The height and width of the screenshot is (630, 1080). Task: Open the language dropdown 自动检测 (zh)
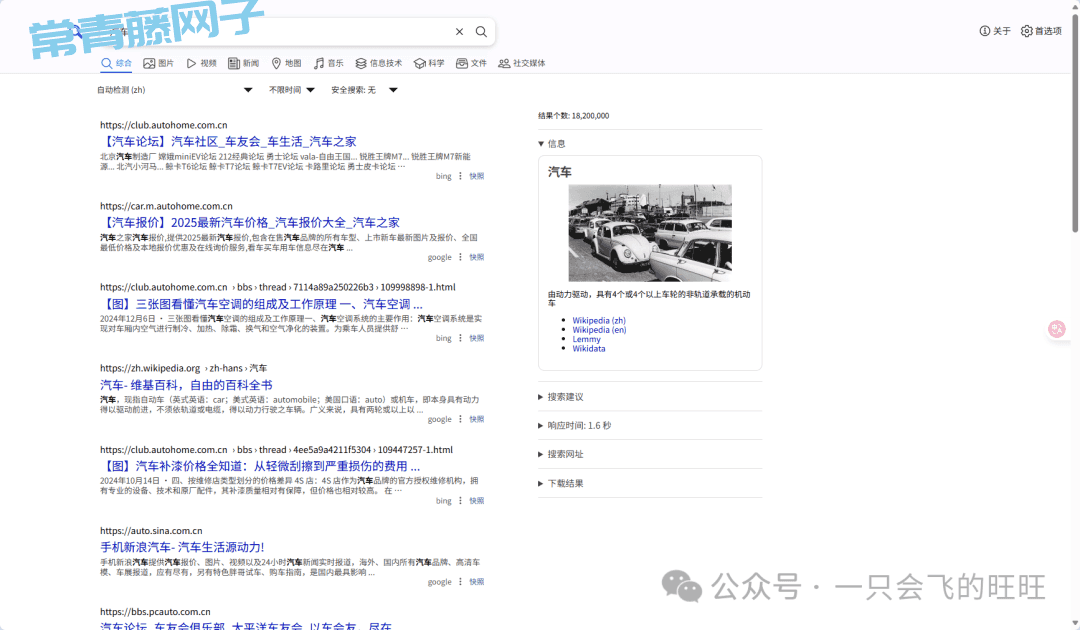tap(175, 90)
